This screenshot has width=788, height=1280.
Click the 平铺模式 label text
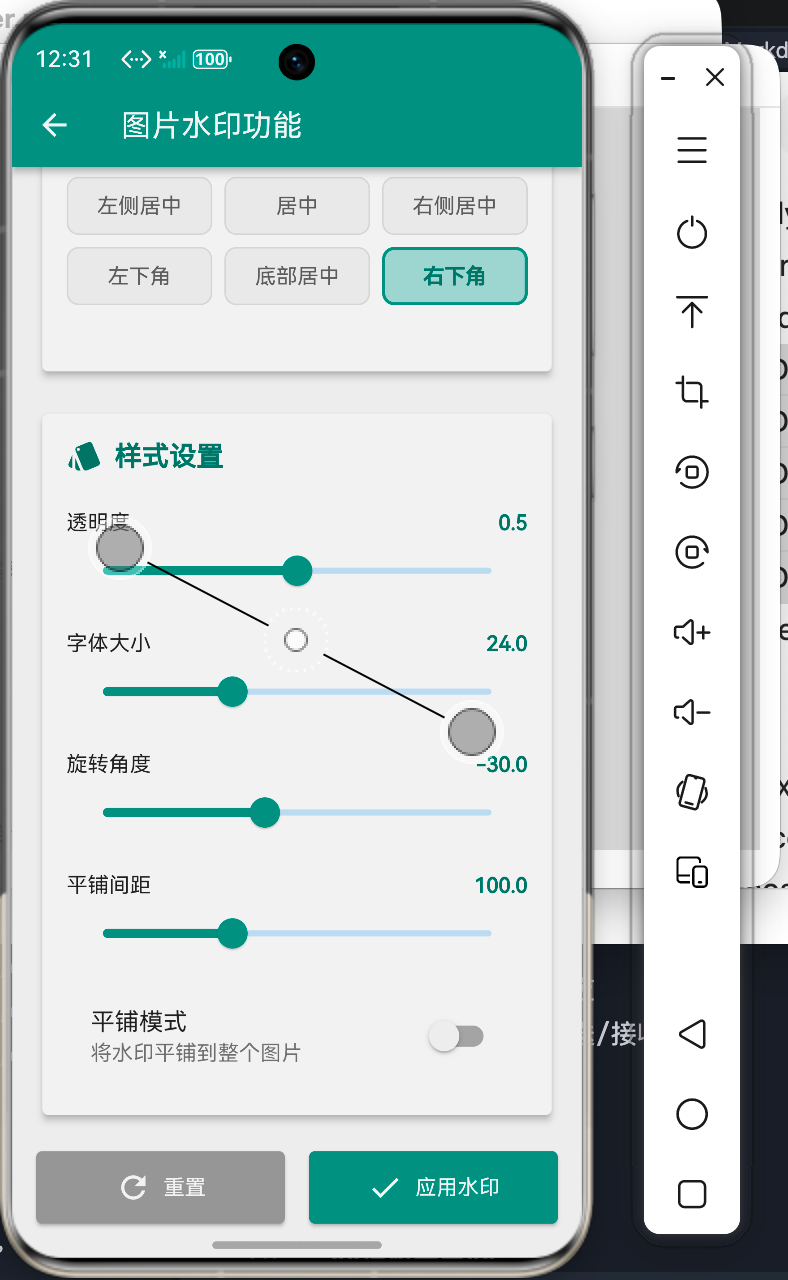[139, 1022]
